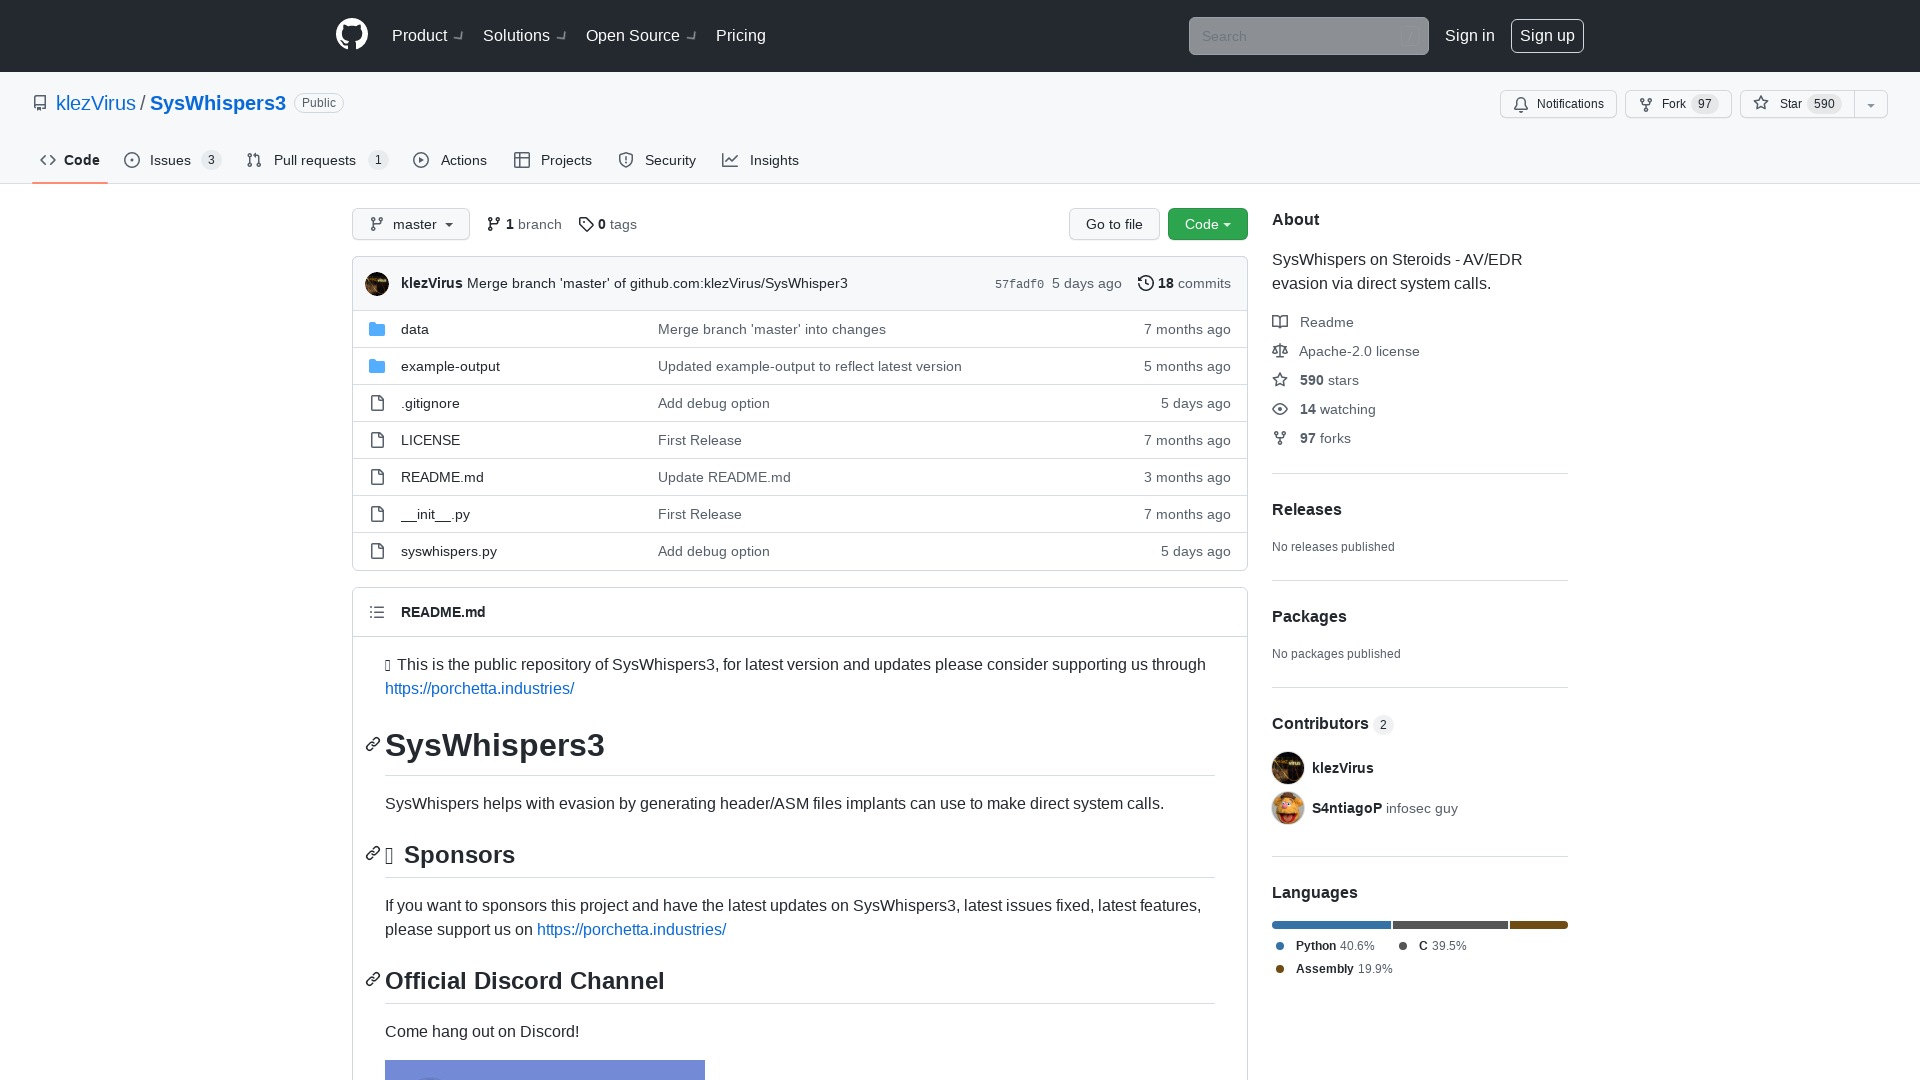
Task: Click the folder icon for data
Action: point(377,329)
